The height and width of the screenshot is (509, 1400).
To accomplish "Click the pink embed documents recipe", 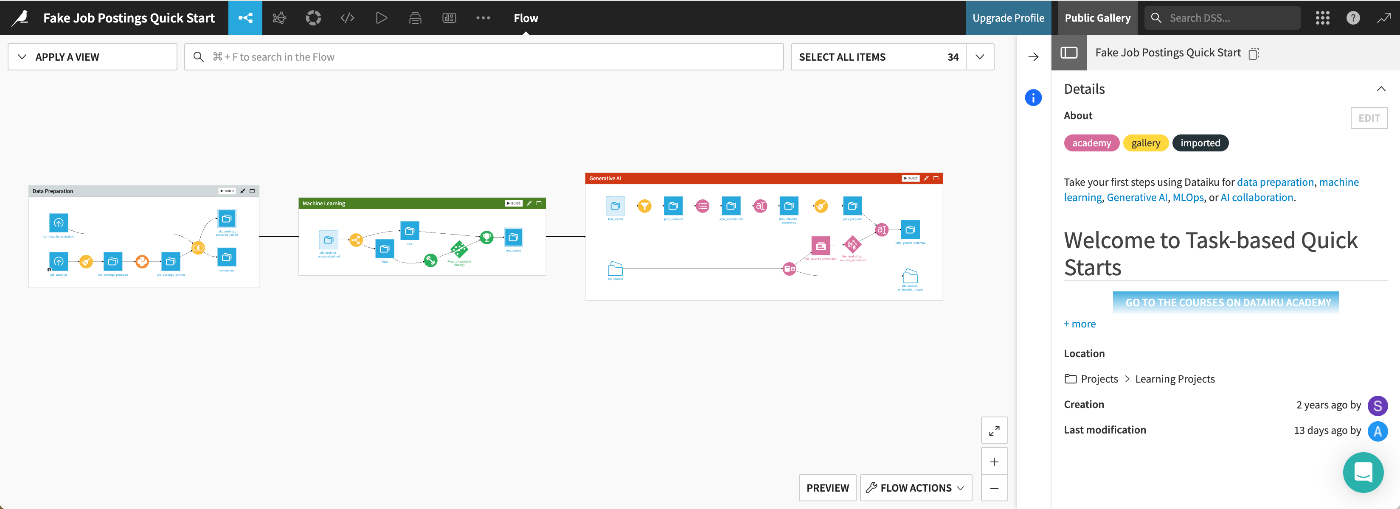I will click(x=789, y=269).
